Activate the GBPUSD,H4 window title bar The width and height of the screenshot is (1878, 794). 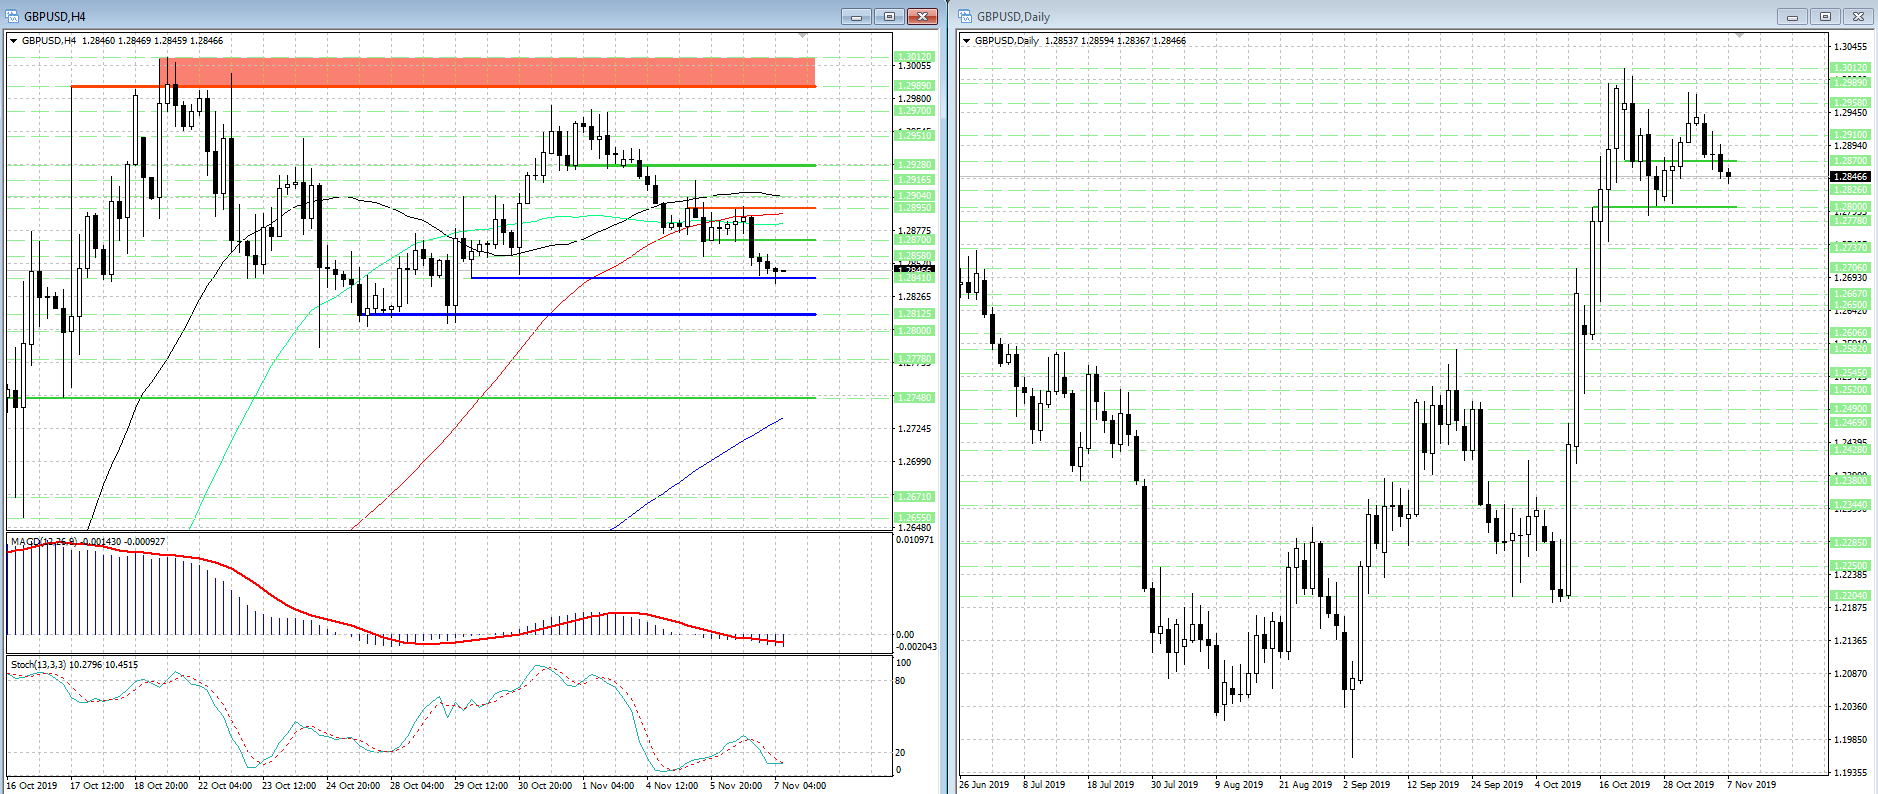point(400,16)
